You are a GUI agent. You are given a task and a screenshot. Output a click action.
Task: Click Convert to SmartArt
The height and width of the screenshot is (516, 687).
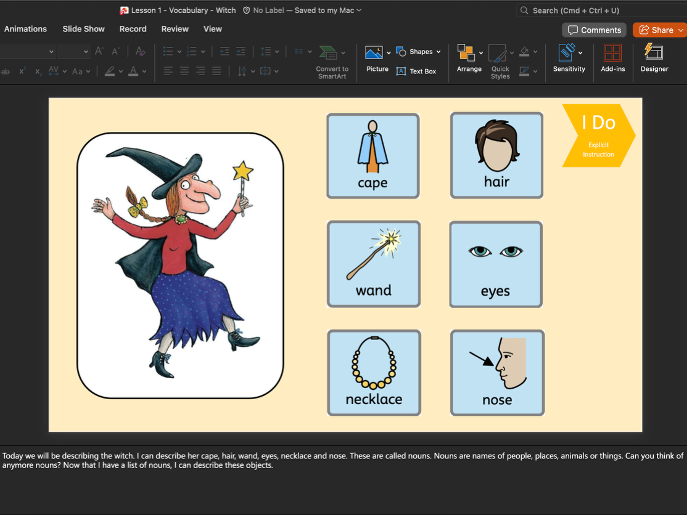click(332, 62)
